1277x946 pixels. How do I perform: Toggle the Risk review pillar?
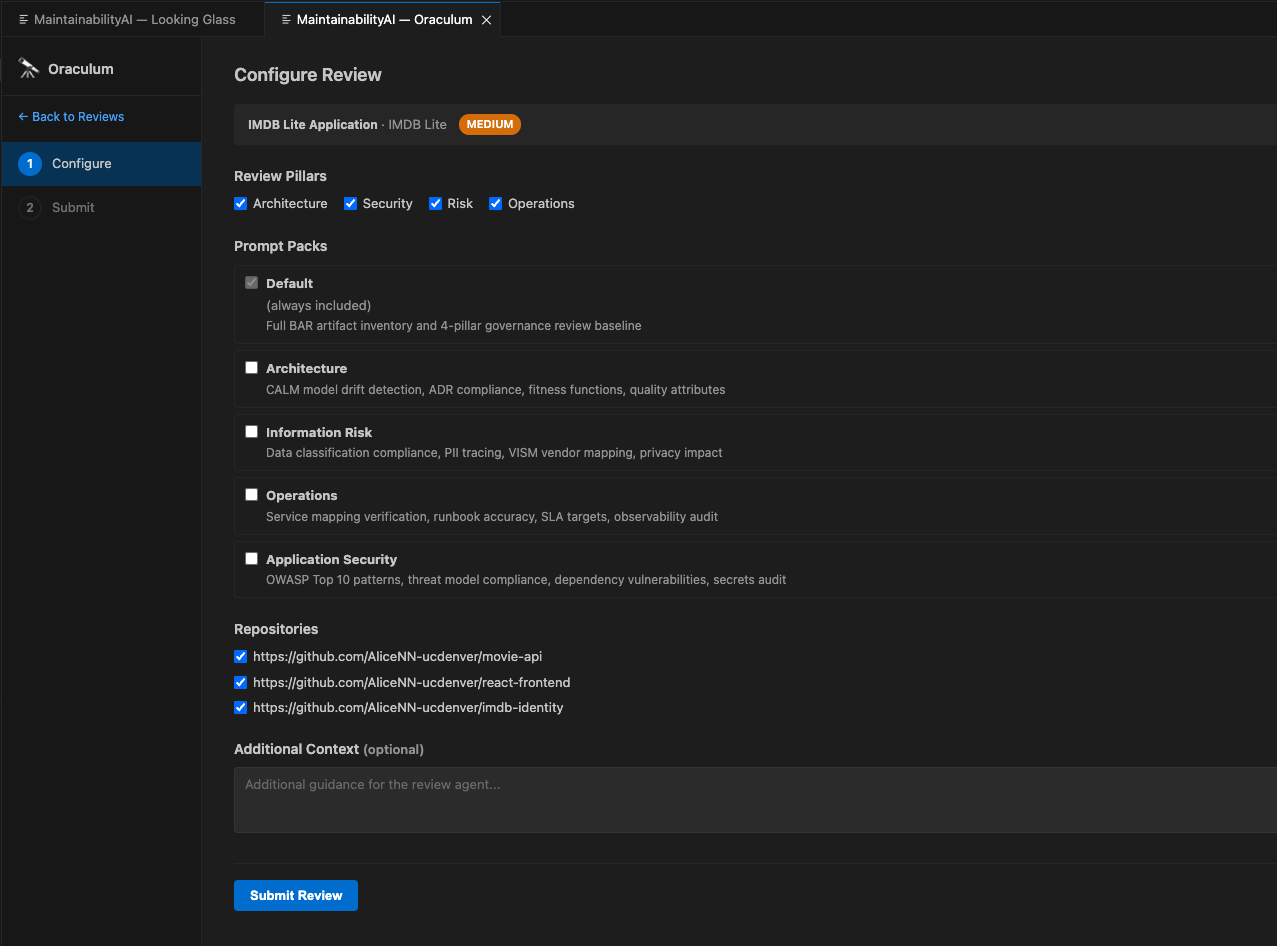click(435, 203)
